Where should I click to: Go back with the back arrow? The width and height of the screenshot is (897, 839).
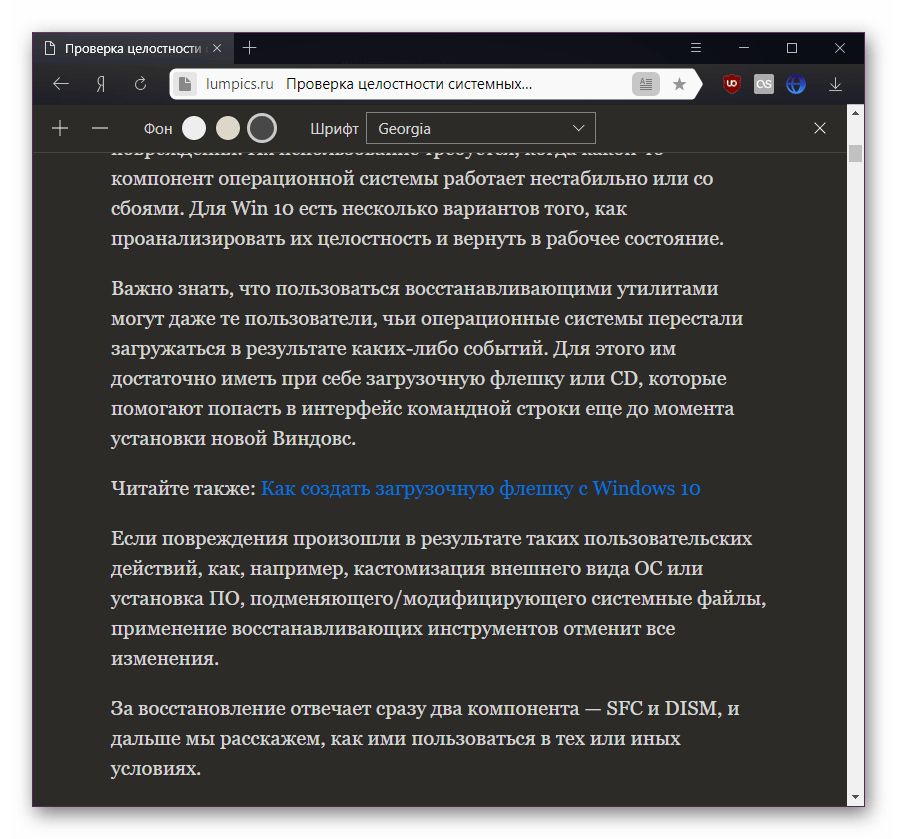pos(61,85)
